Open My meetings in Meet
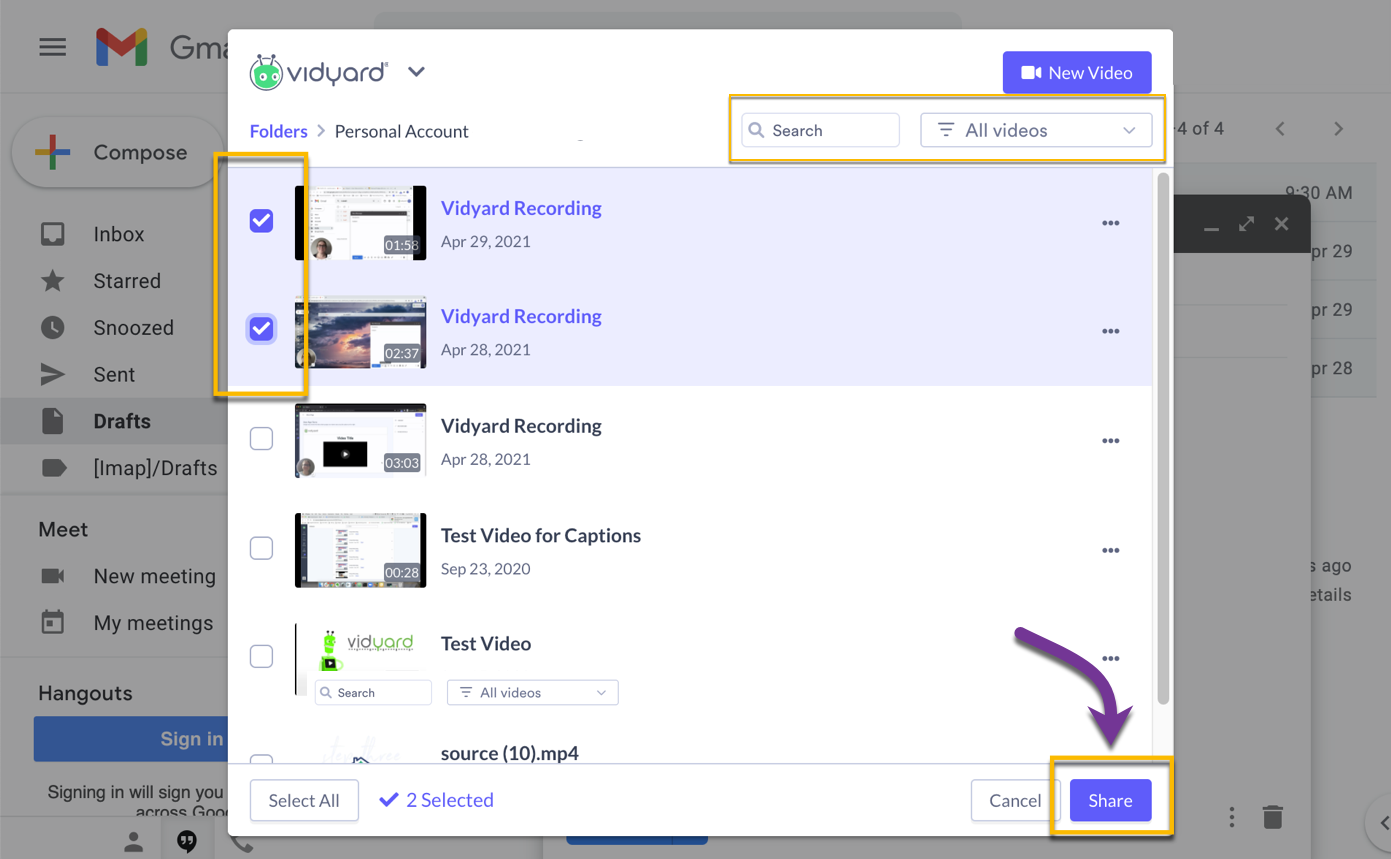Viewport: 1391px width, 859px height. point(153,623)
